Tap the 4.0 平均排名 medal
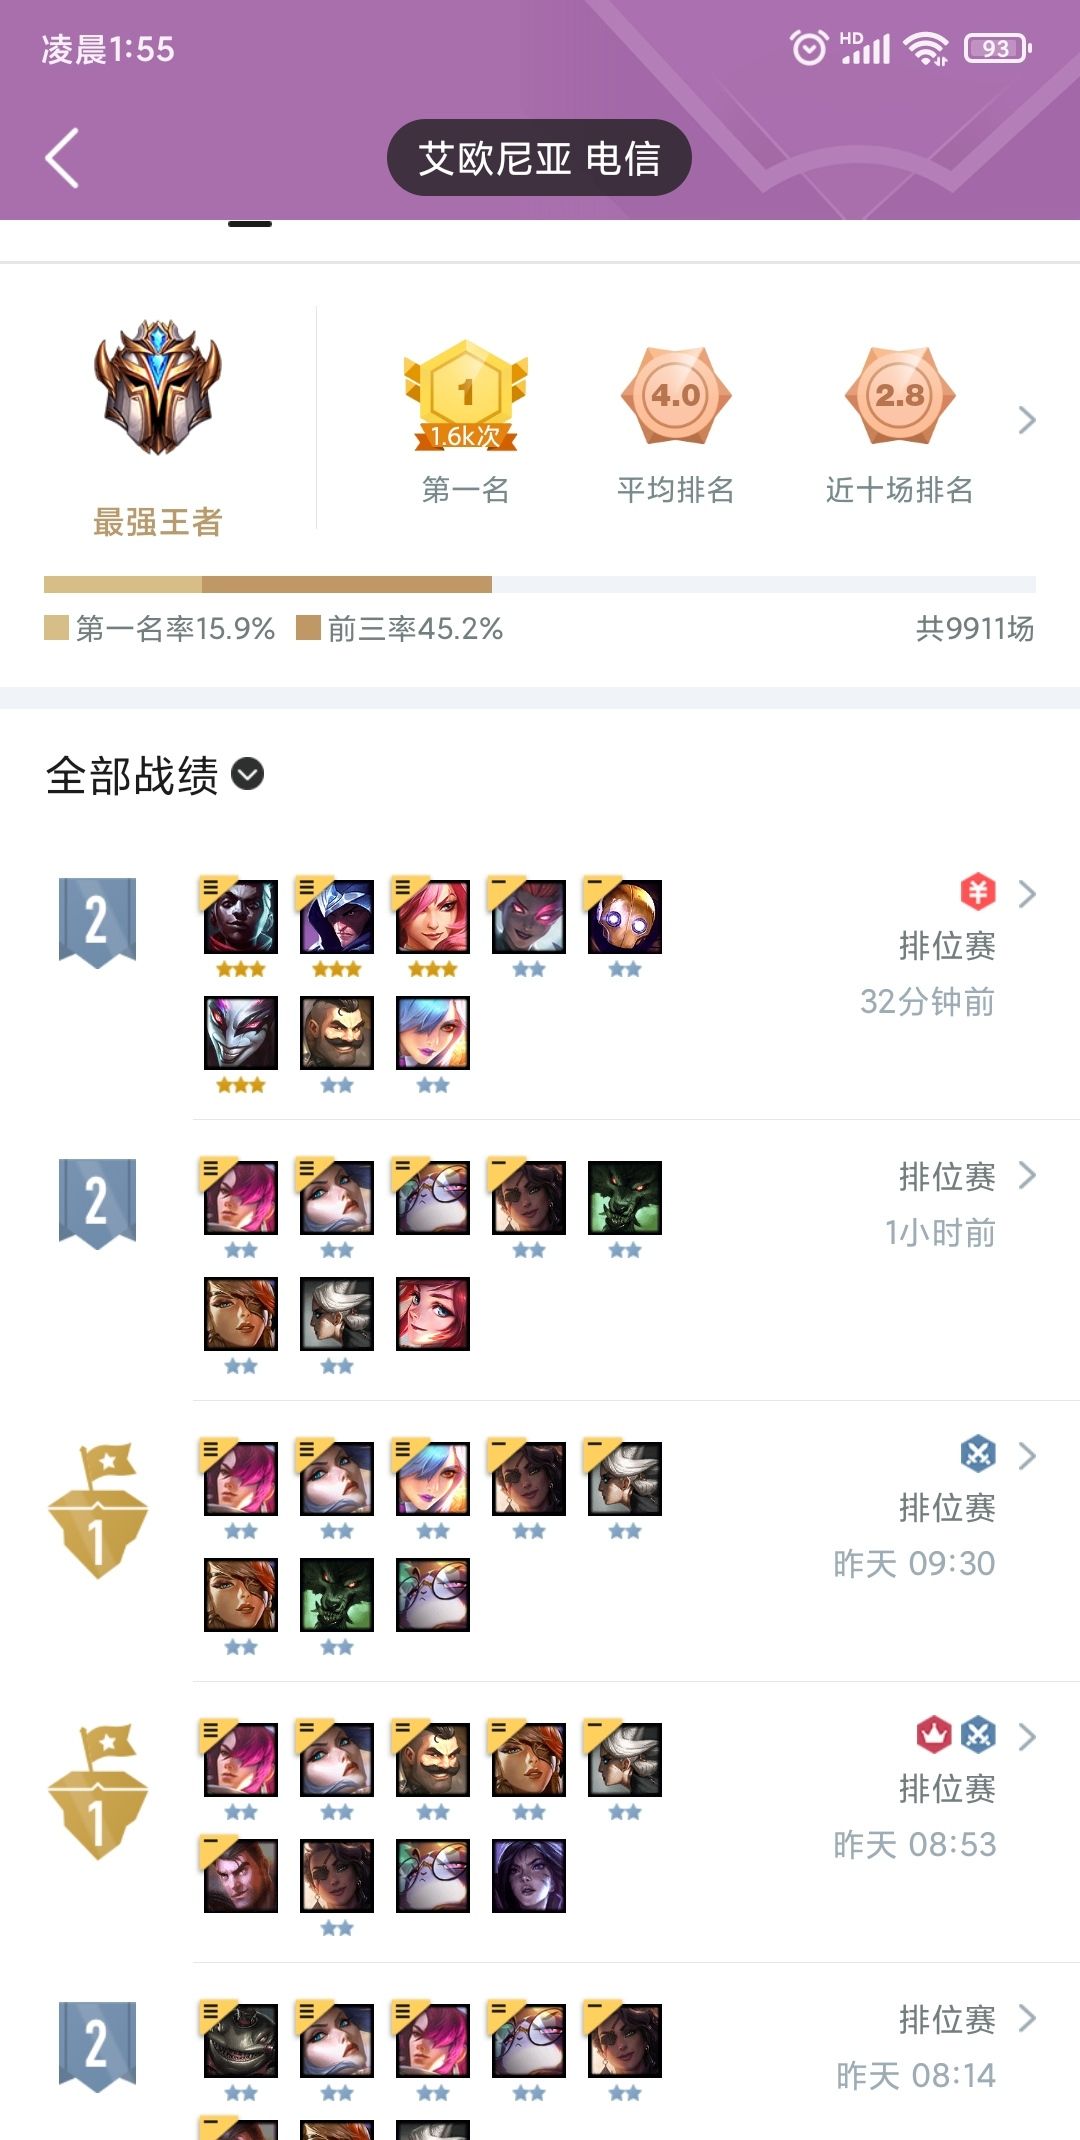1080x2140 pixels. (x=676, y=396)
